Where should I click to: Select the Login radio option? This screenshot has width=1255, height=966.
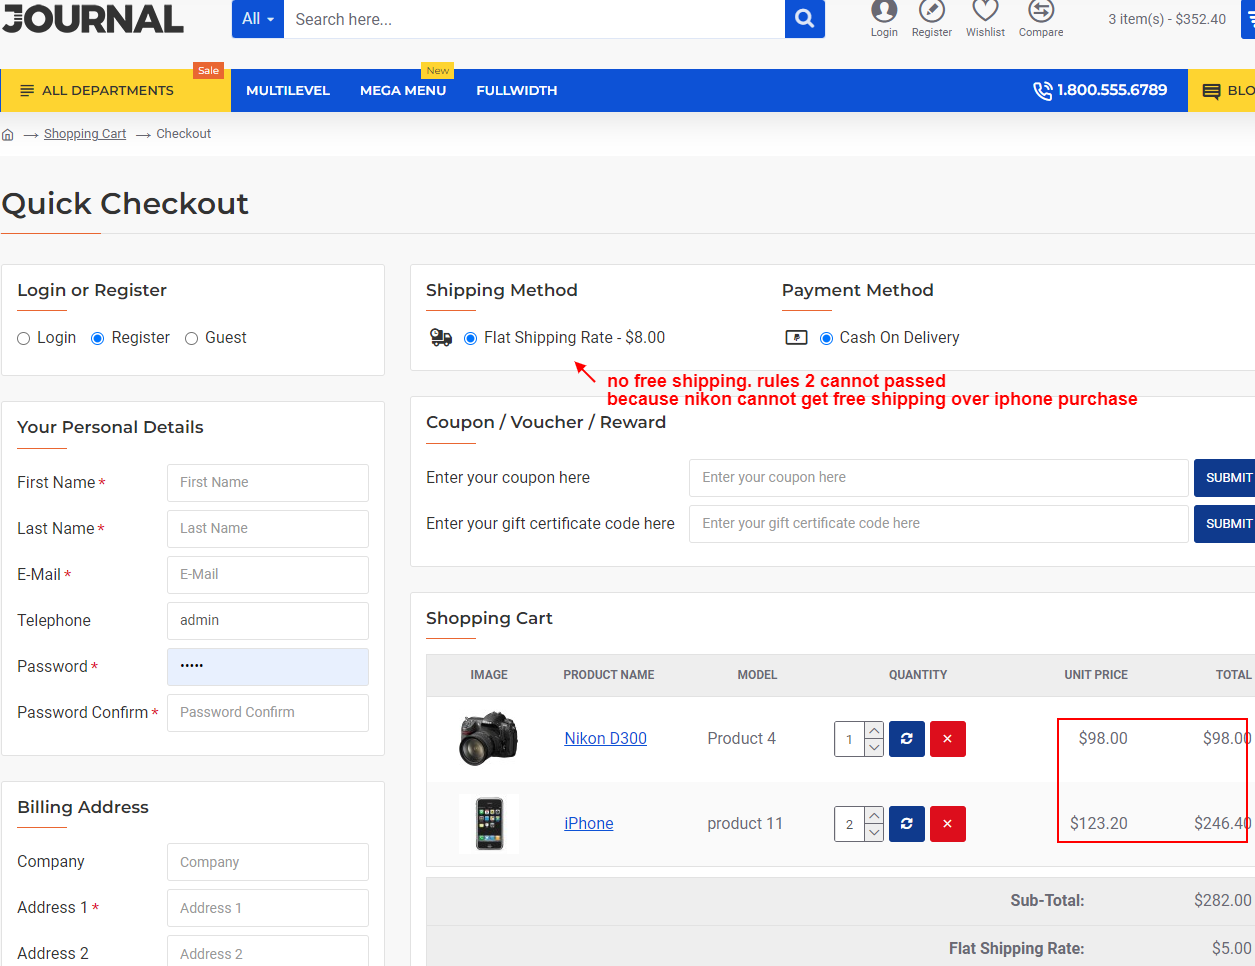click(24, 339)
